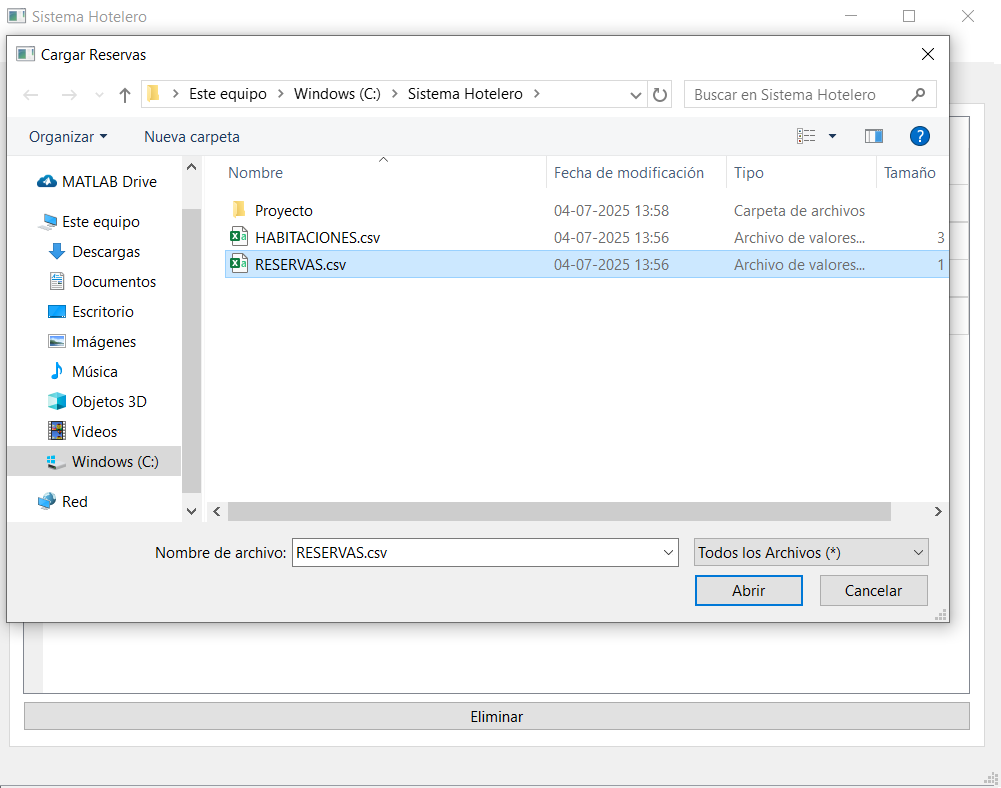Open the help question mark icon
Image resolution: width=1001 pixels, height=788 pixels.
click(x=919, y=136)
